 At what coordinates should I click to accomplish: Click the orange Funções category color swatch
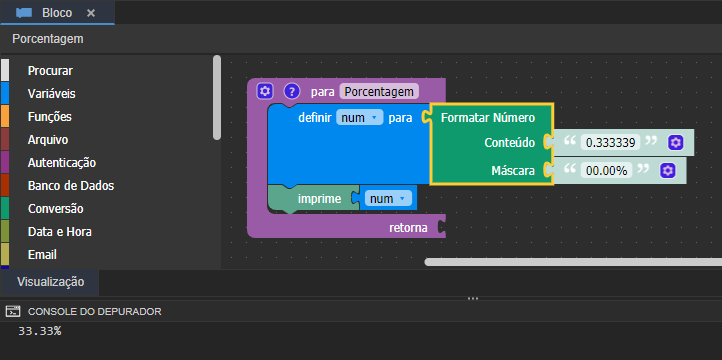point(5,117)
